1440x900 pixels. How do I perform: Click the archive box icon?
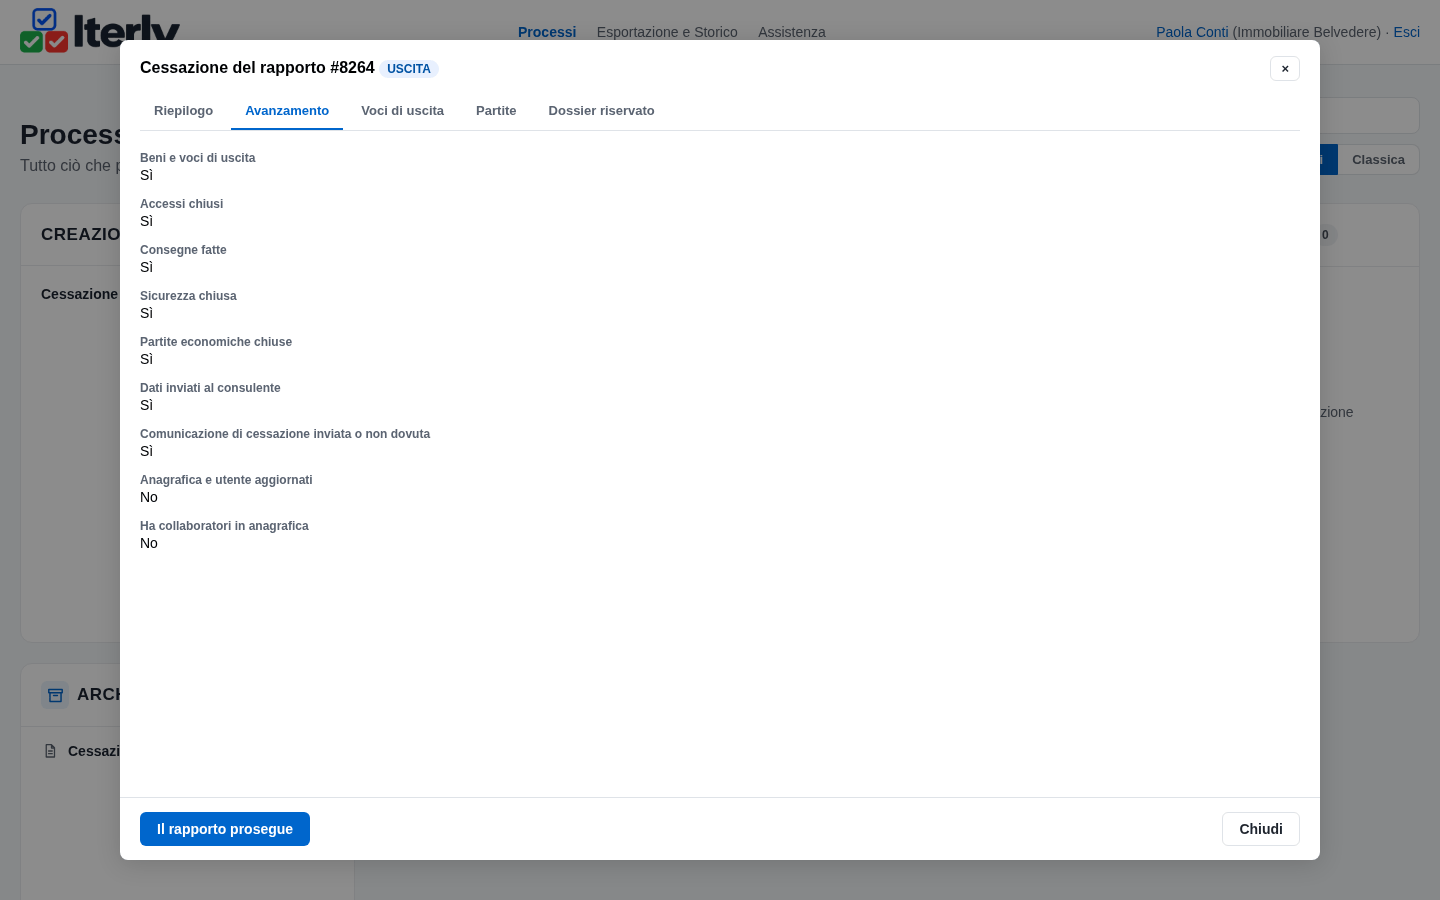(55, 695)
